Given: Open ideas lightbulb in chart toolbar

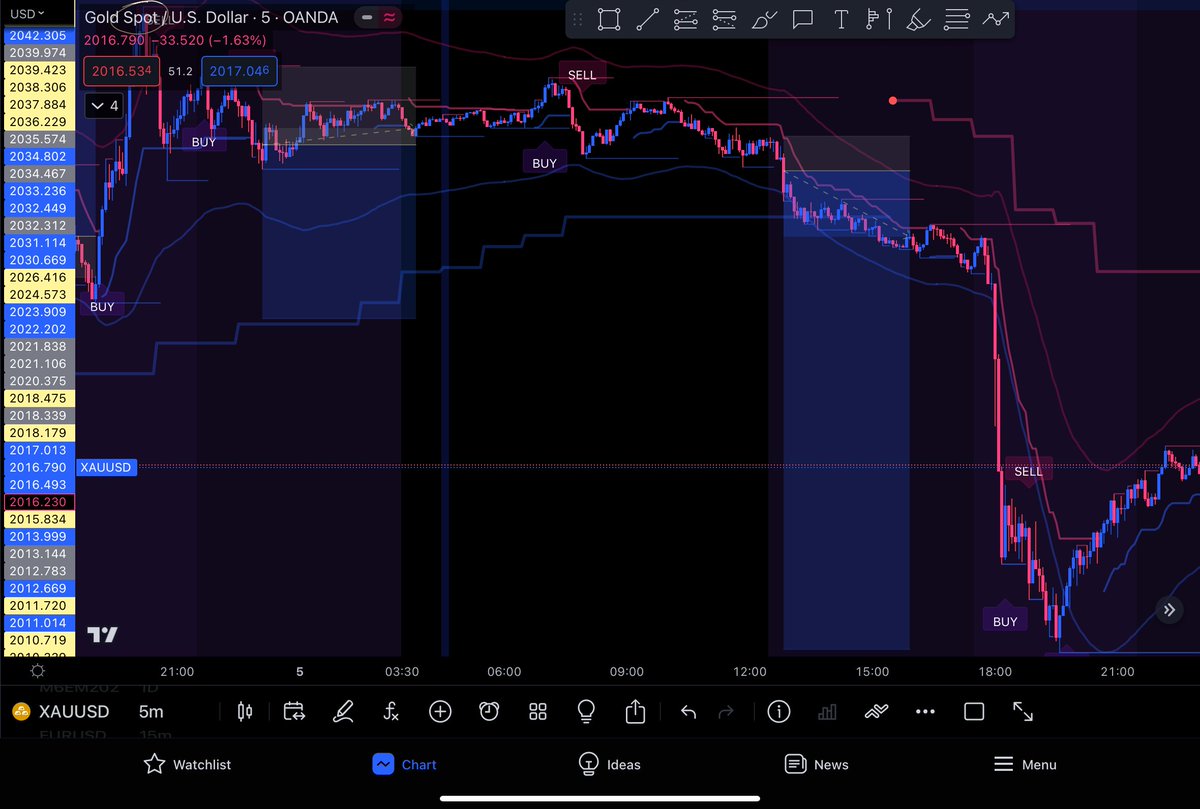Looking at the screenshot, I should 587,712.
